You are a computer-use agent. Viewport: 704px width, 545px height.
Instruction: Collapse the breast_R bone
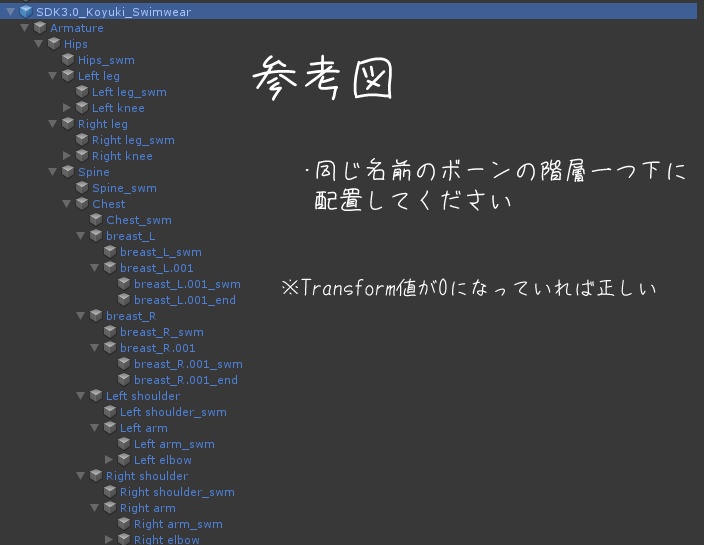(81, 316)
